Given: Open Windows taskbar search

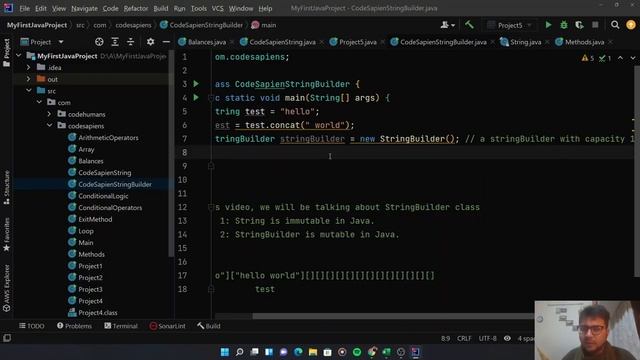Looking at the screenshot, I should point(240,352).
